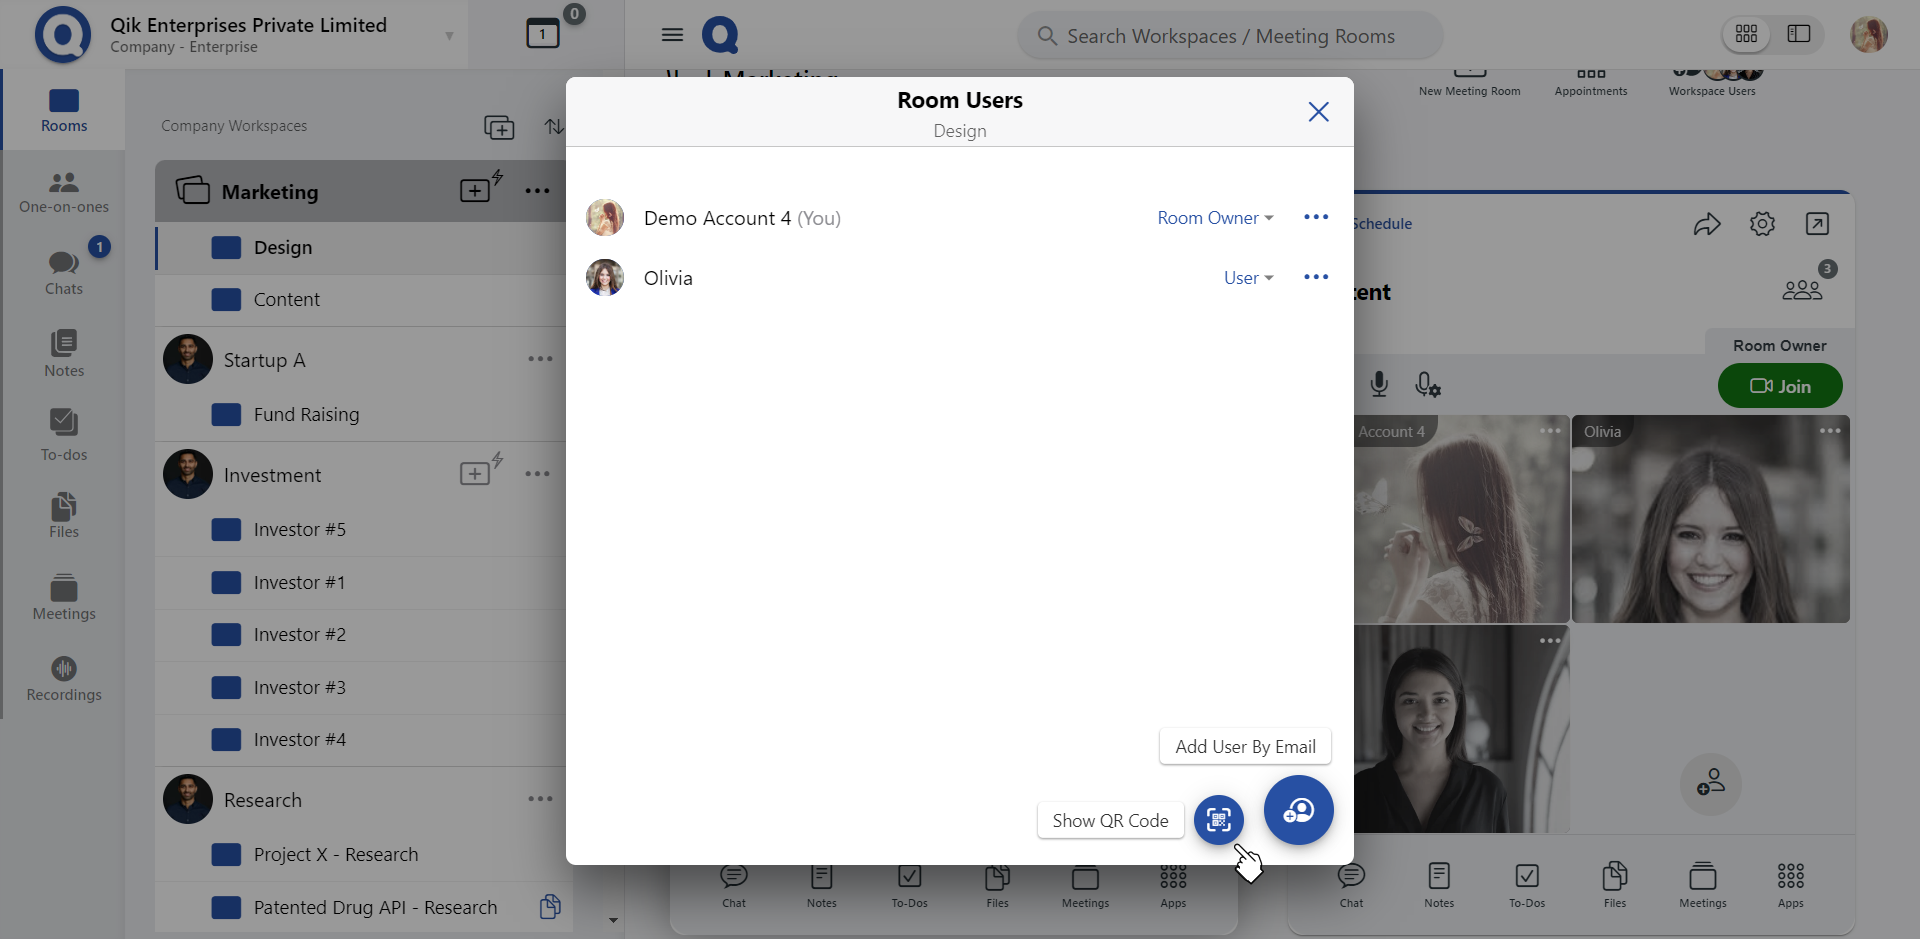1920x939 pixels.
Task: Click files icon on Patented Drug row
Action: [x=550, y=906]
